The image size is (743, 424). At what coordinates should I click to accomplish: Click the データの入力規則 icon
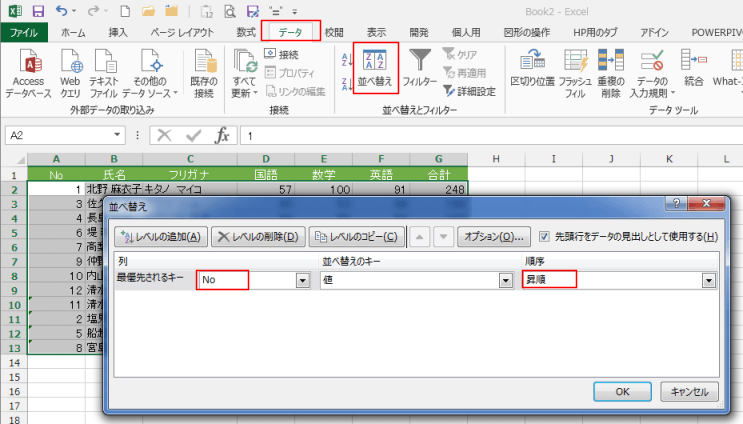click(x=652, y=73)
